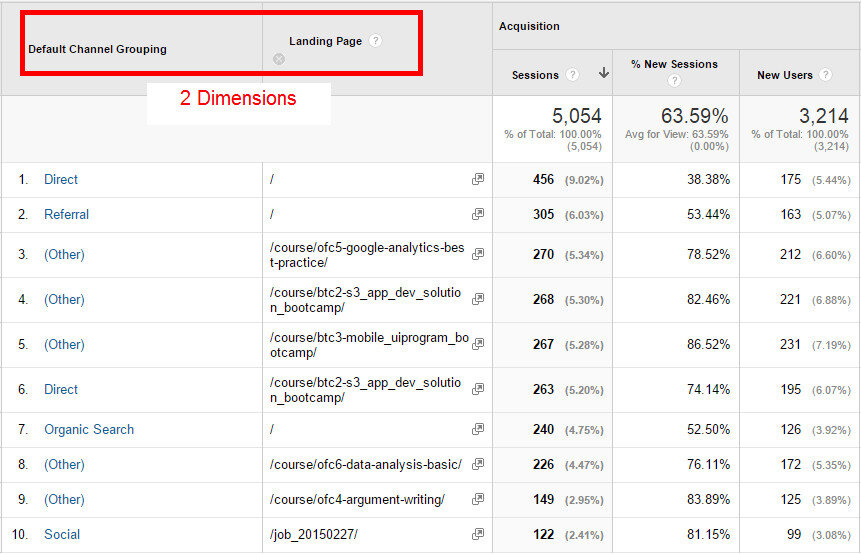Open /job_20150227/ page via external link icon
Image resolution: width=861 pixels, height=554 pixels.
coord(478,534)
